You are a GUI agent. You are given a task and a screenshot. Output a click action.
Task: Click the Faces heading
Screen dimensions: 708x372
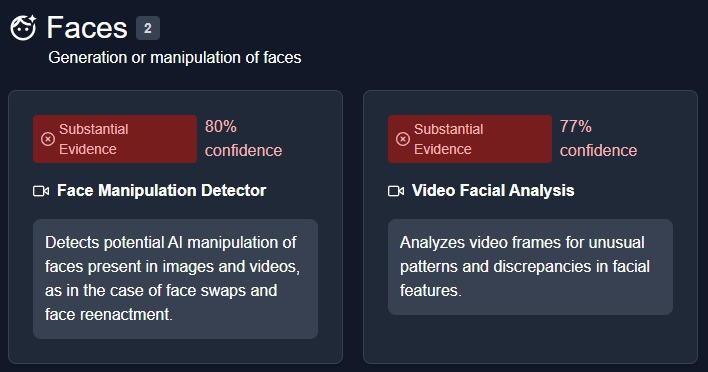pos(87,28)
